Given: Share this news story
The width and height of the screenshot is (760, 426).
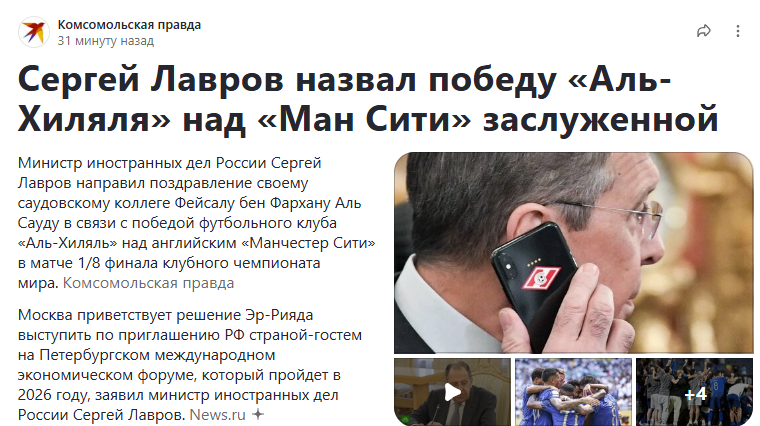Looking at the screenshot, I should pos(704,31).
